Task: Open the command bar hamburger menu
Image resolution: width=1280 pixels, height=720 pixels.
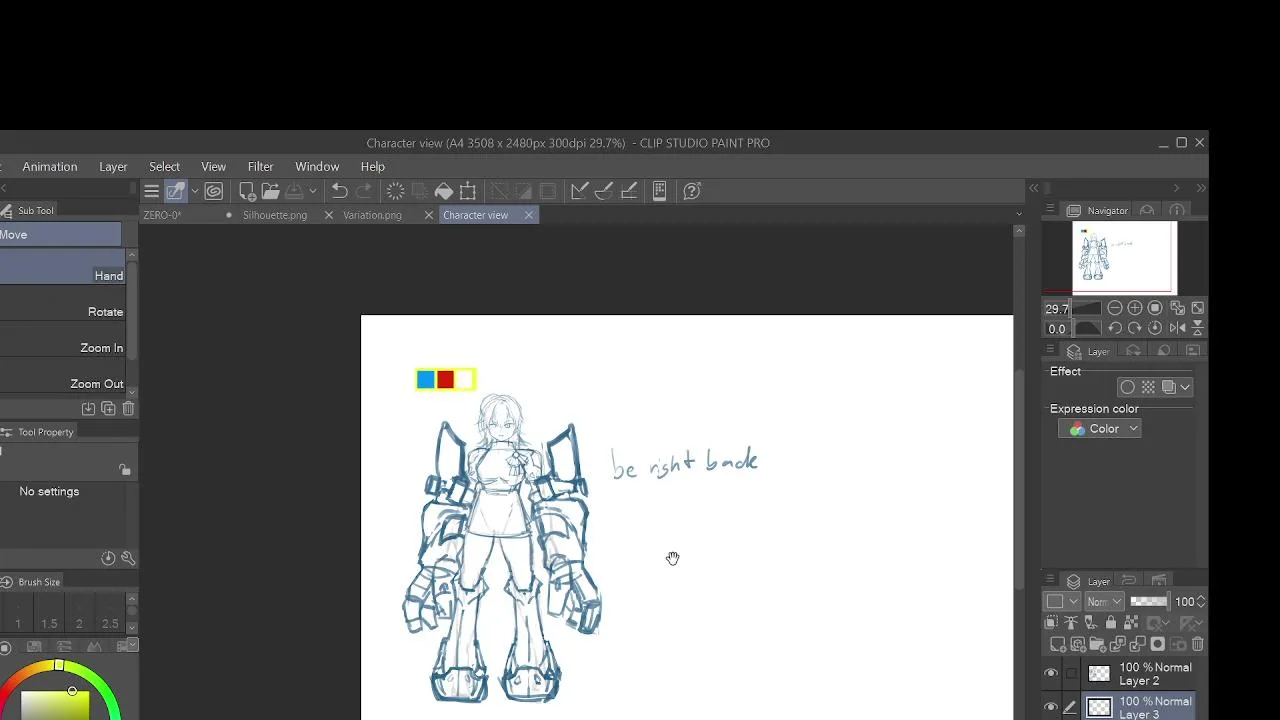Action: [151, 191]
